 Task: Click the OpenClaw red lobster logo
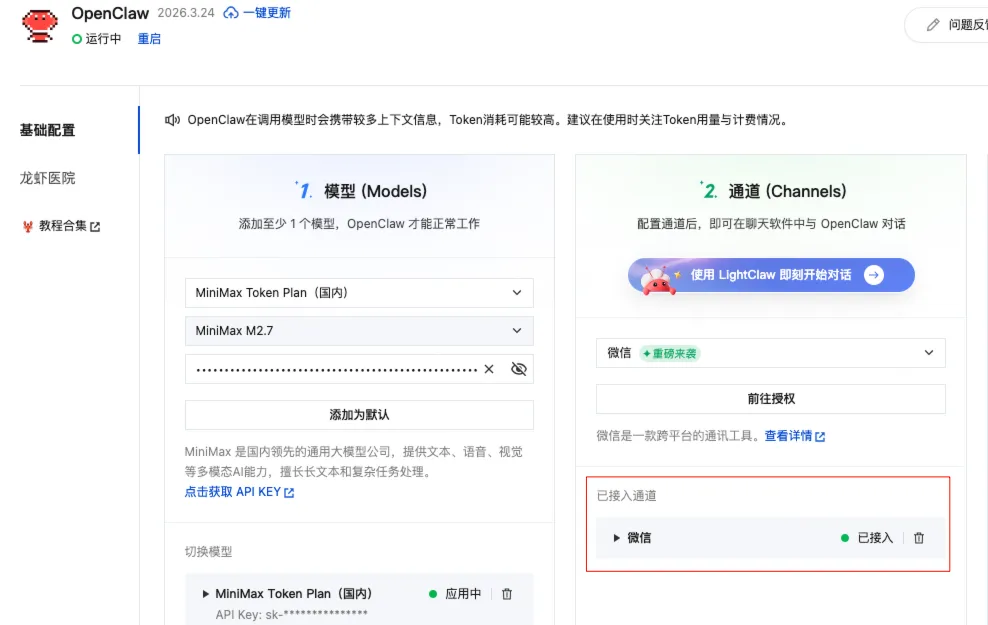pyautogui.click(x=39, y=26)
